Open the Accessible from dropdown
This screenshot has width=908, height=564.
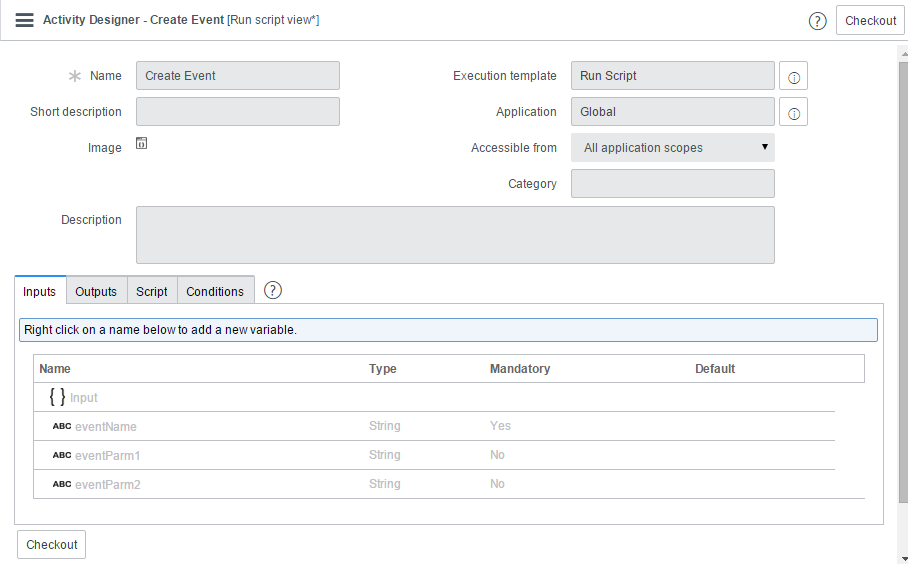tap(673, 148)
